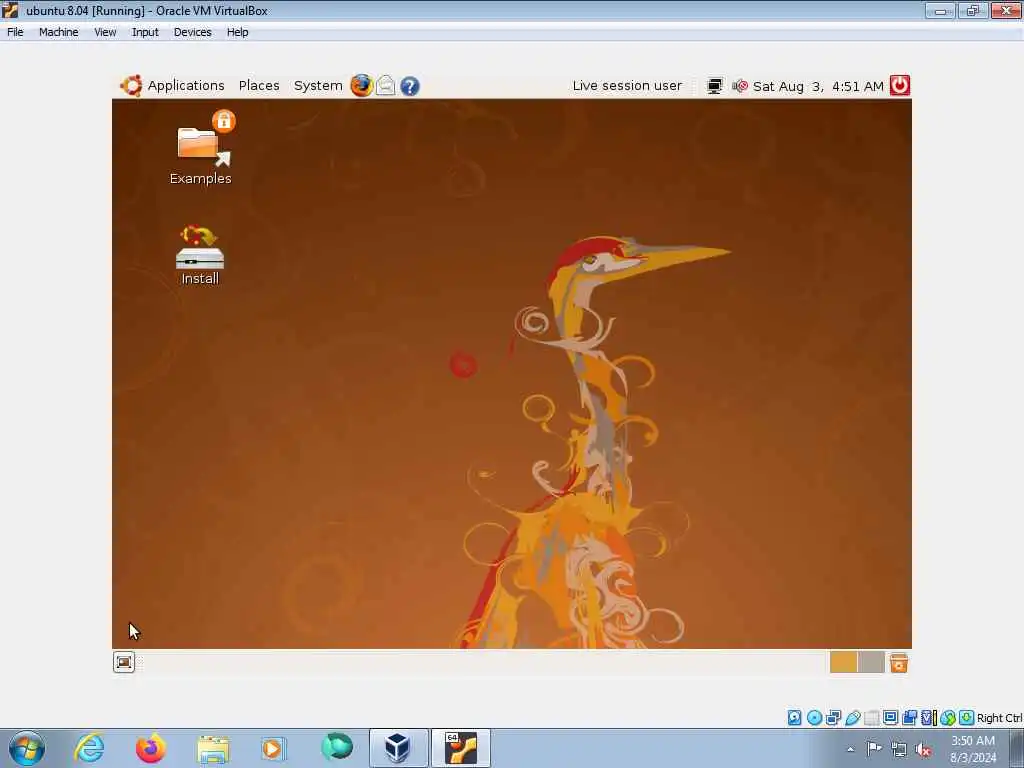Open the Trash icon in the bottom panel

click(899, 662)
